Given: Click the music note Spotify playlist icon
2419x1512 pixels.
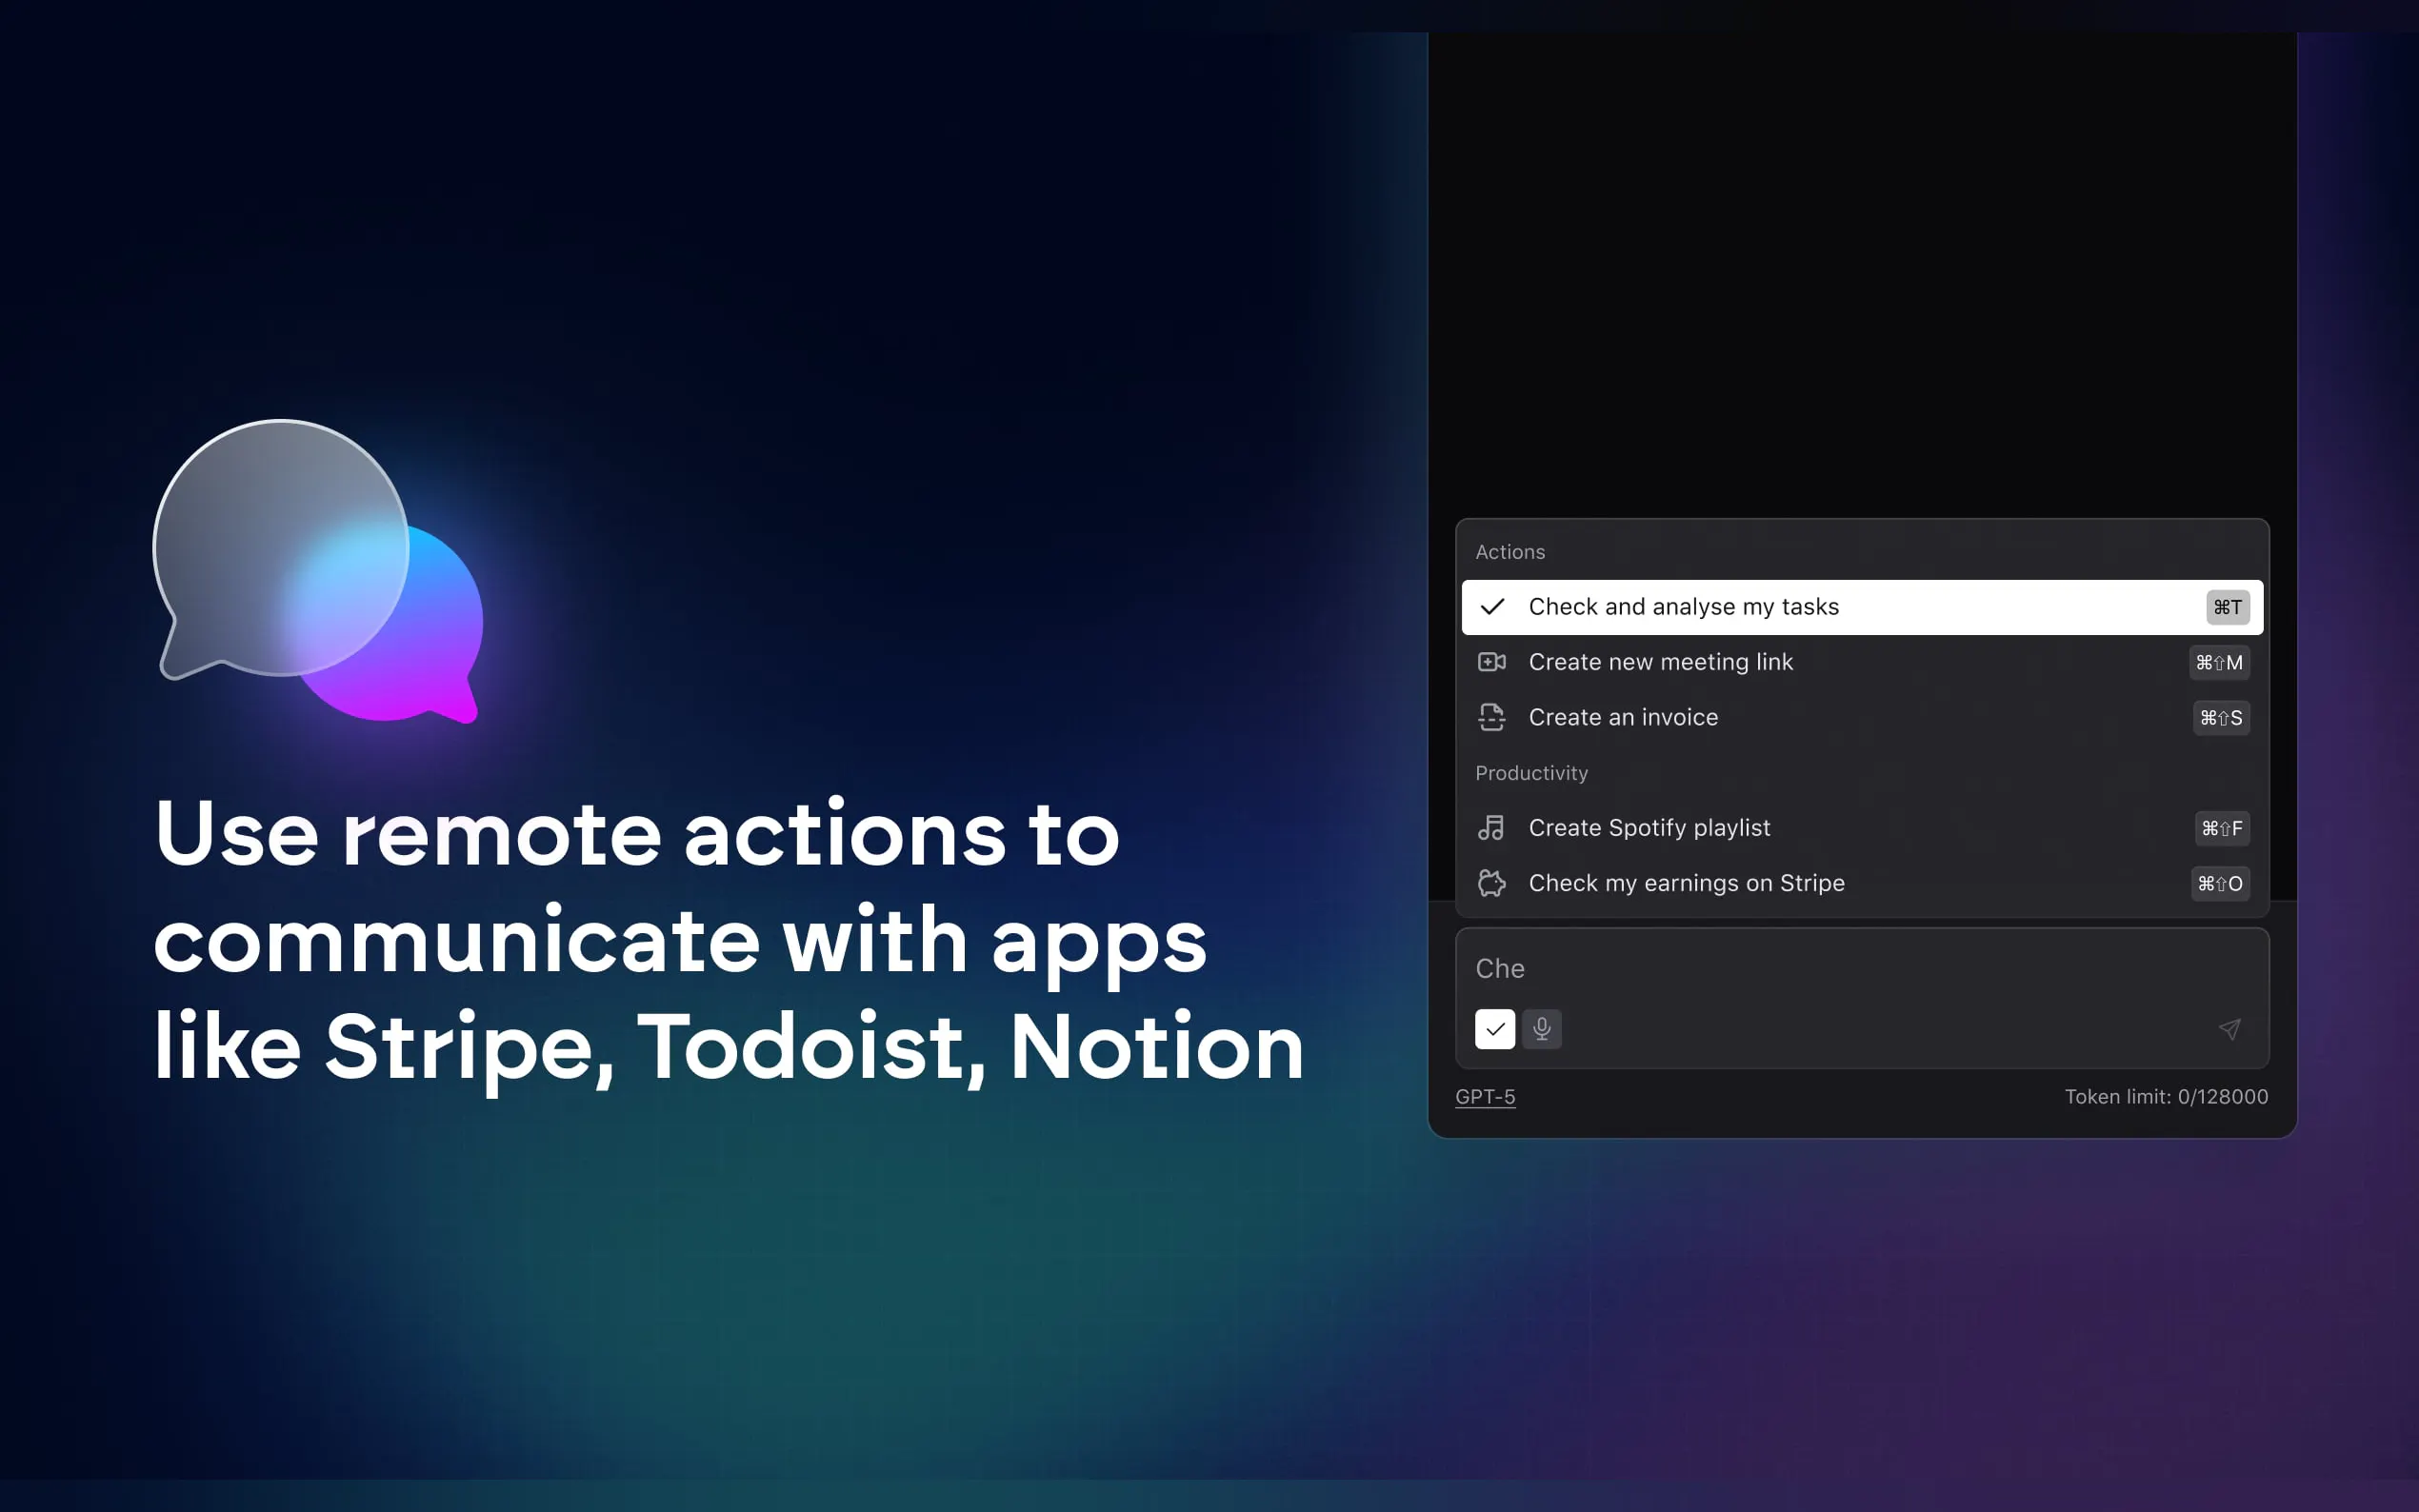Looking at the screenshot, I should coord(1492,828).
